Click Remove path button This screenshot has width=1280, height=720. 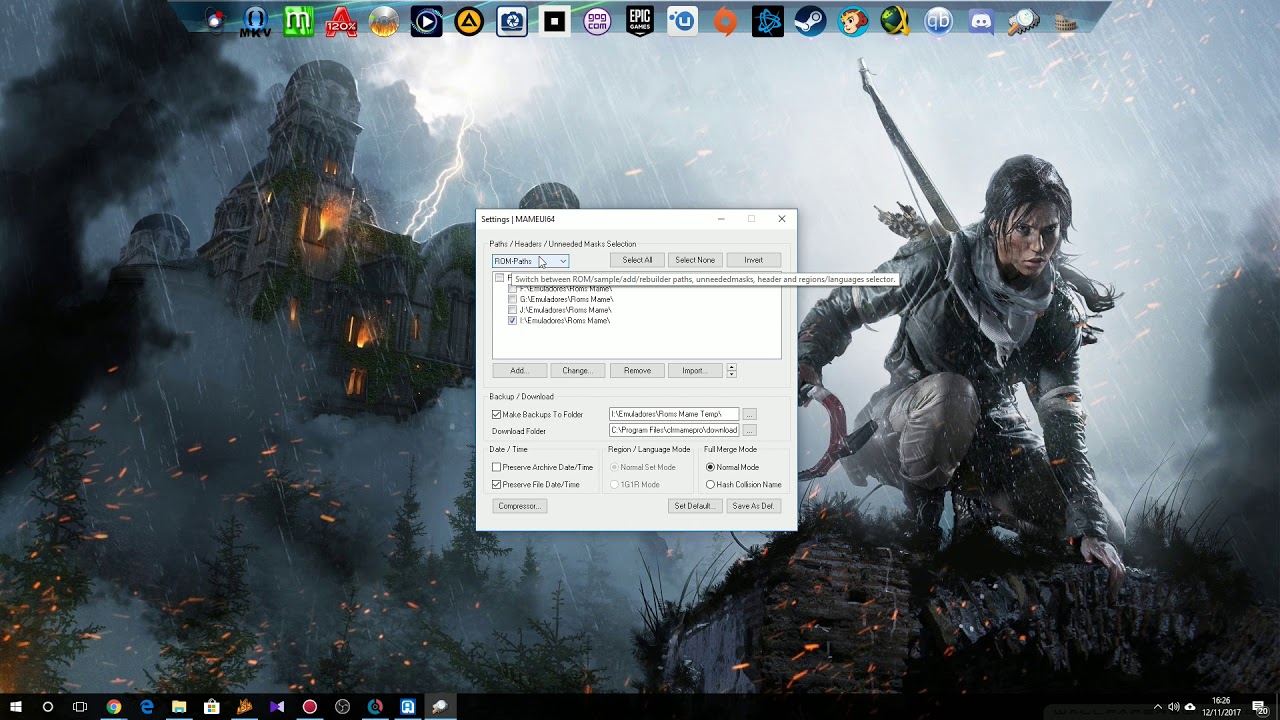pyautogui.click(x=637, y=371)
